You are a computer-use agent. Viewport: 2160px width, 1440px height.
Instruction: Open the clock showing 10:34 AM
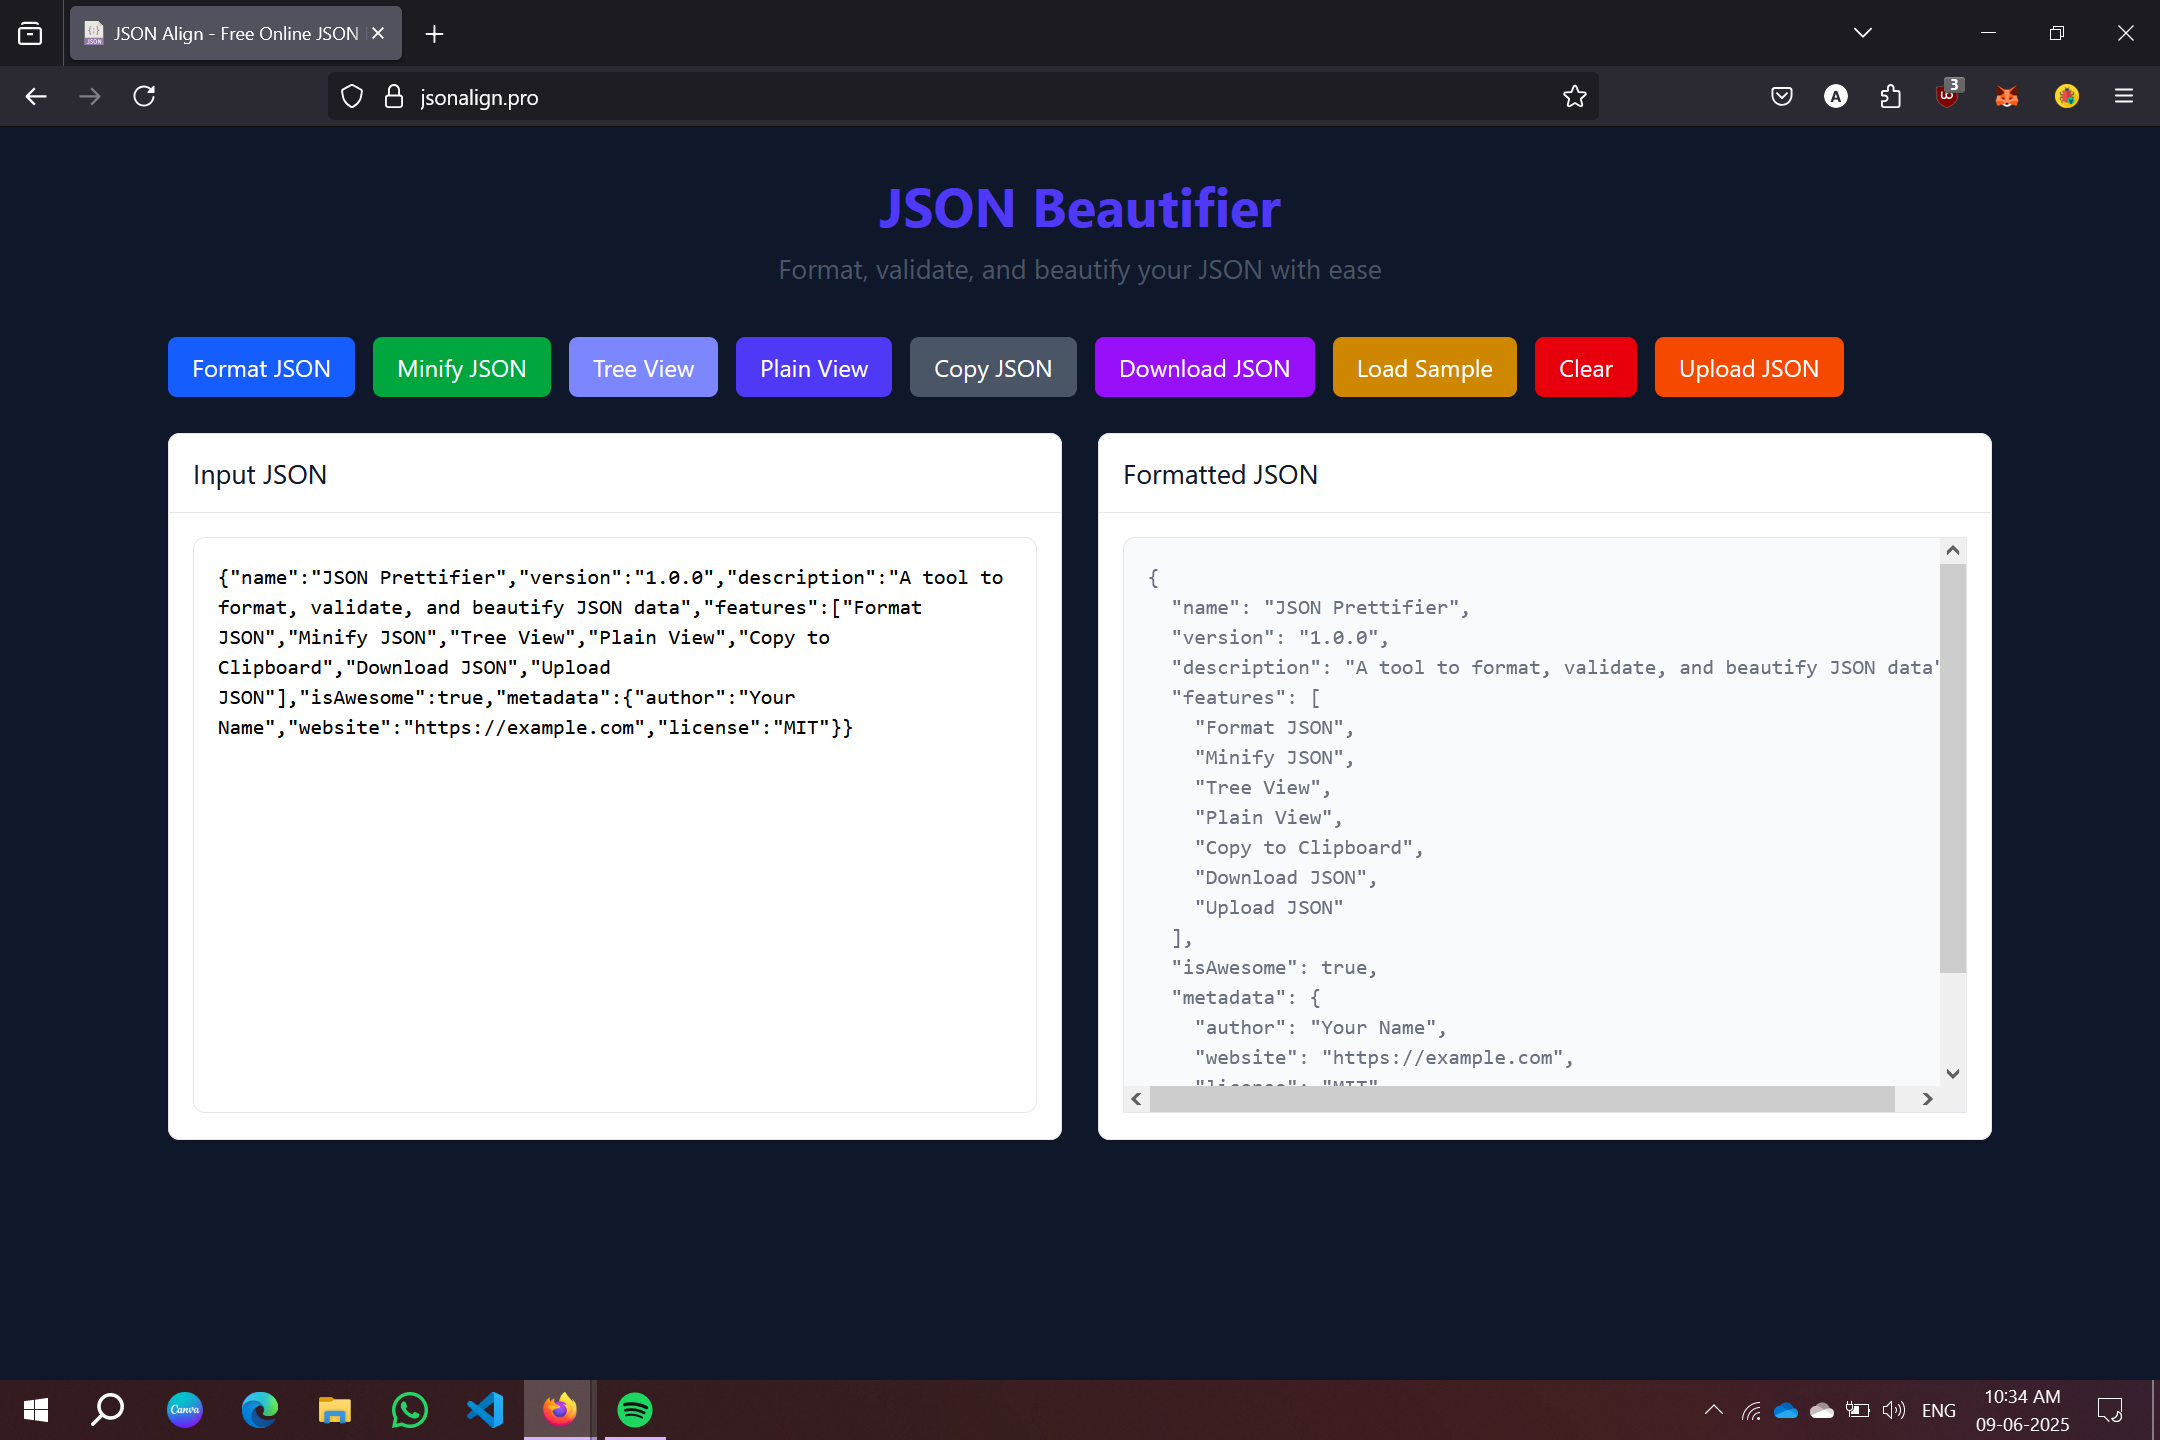[2022, 1410]
